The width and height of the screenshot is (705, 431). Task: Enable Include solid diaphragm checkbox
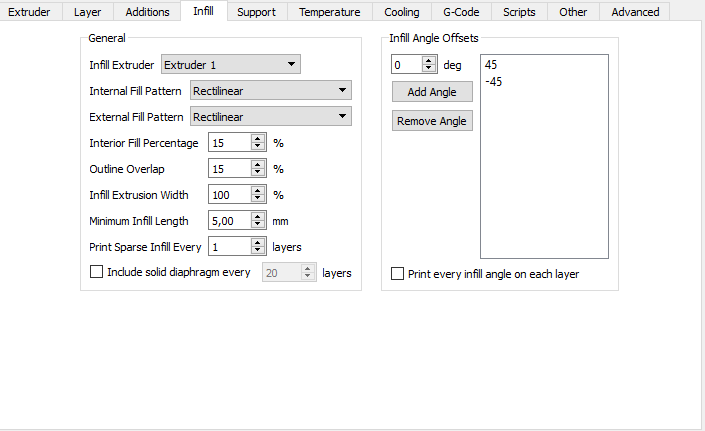tap(97, 272)
